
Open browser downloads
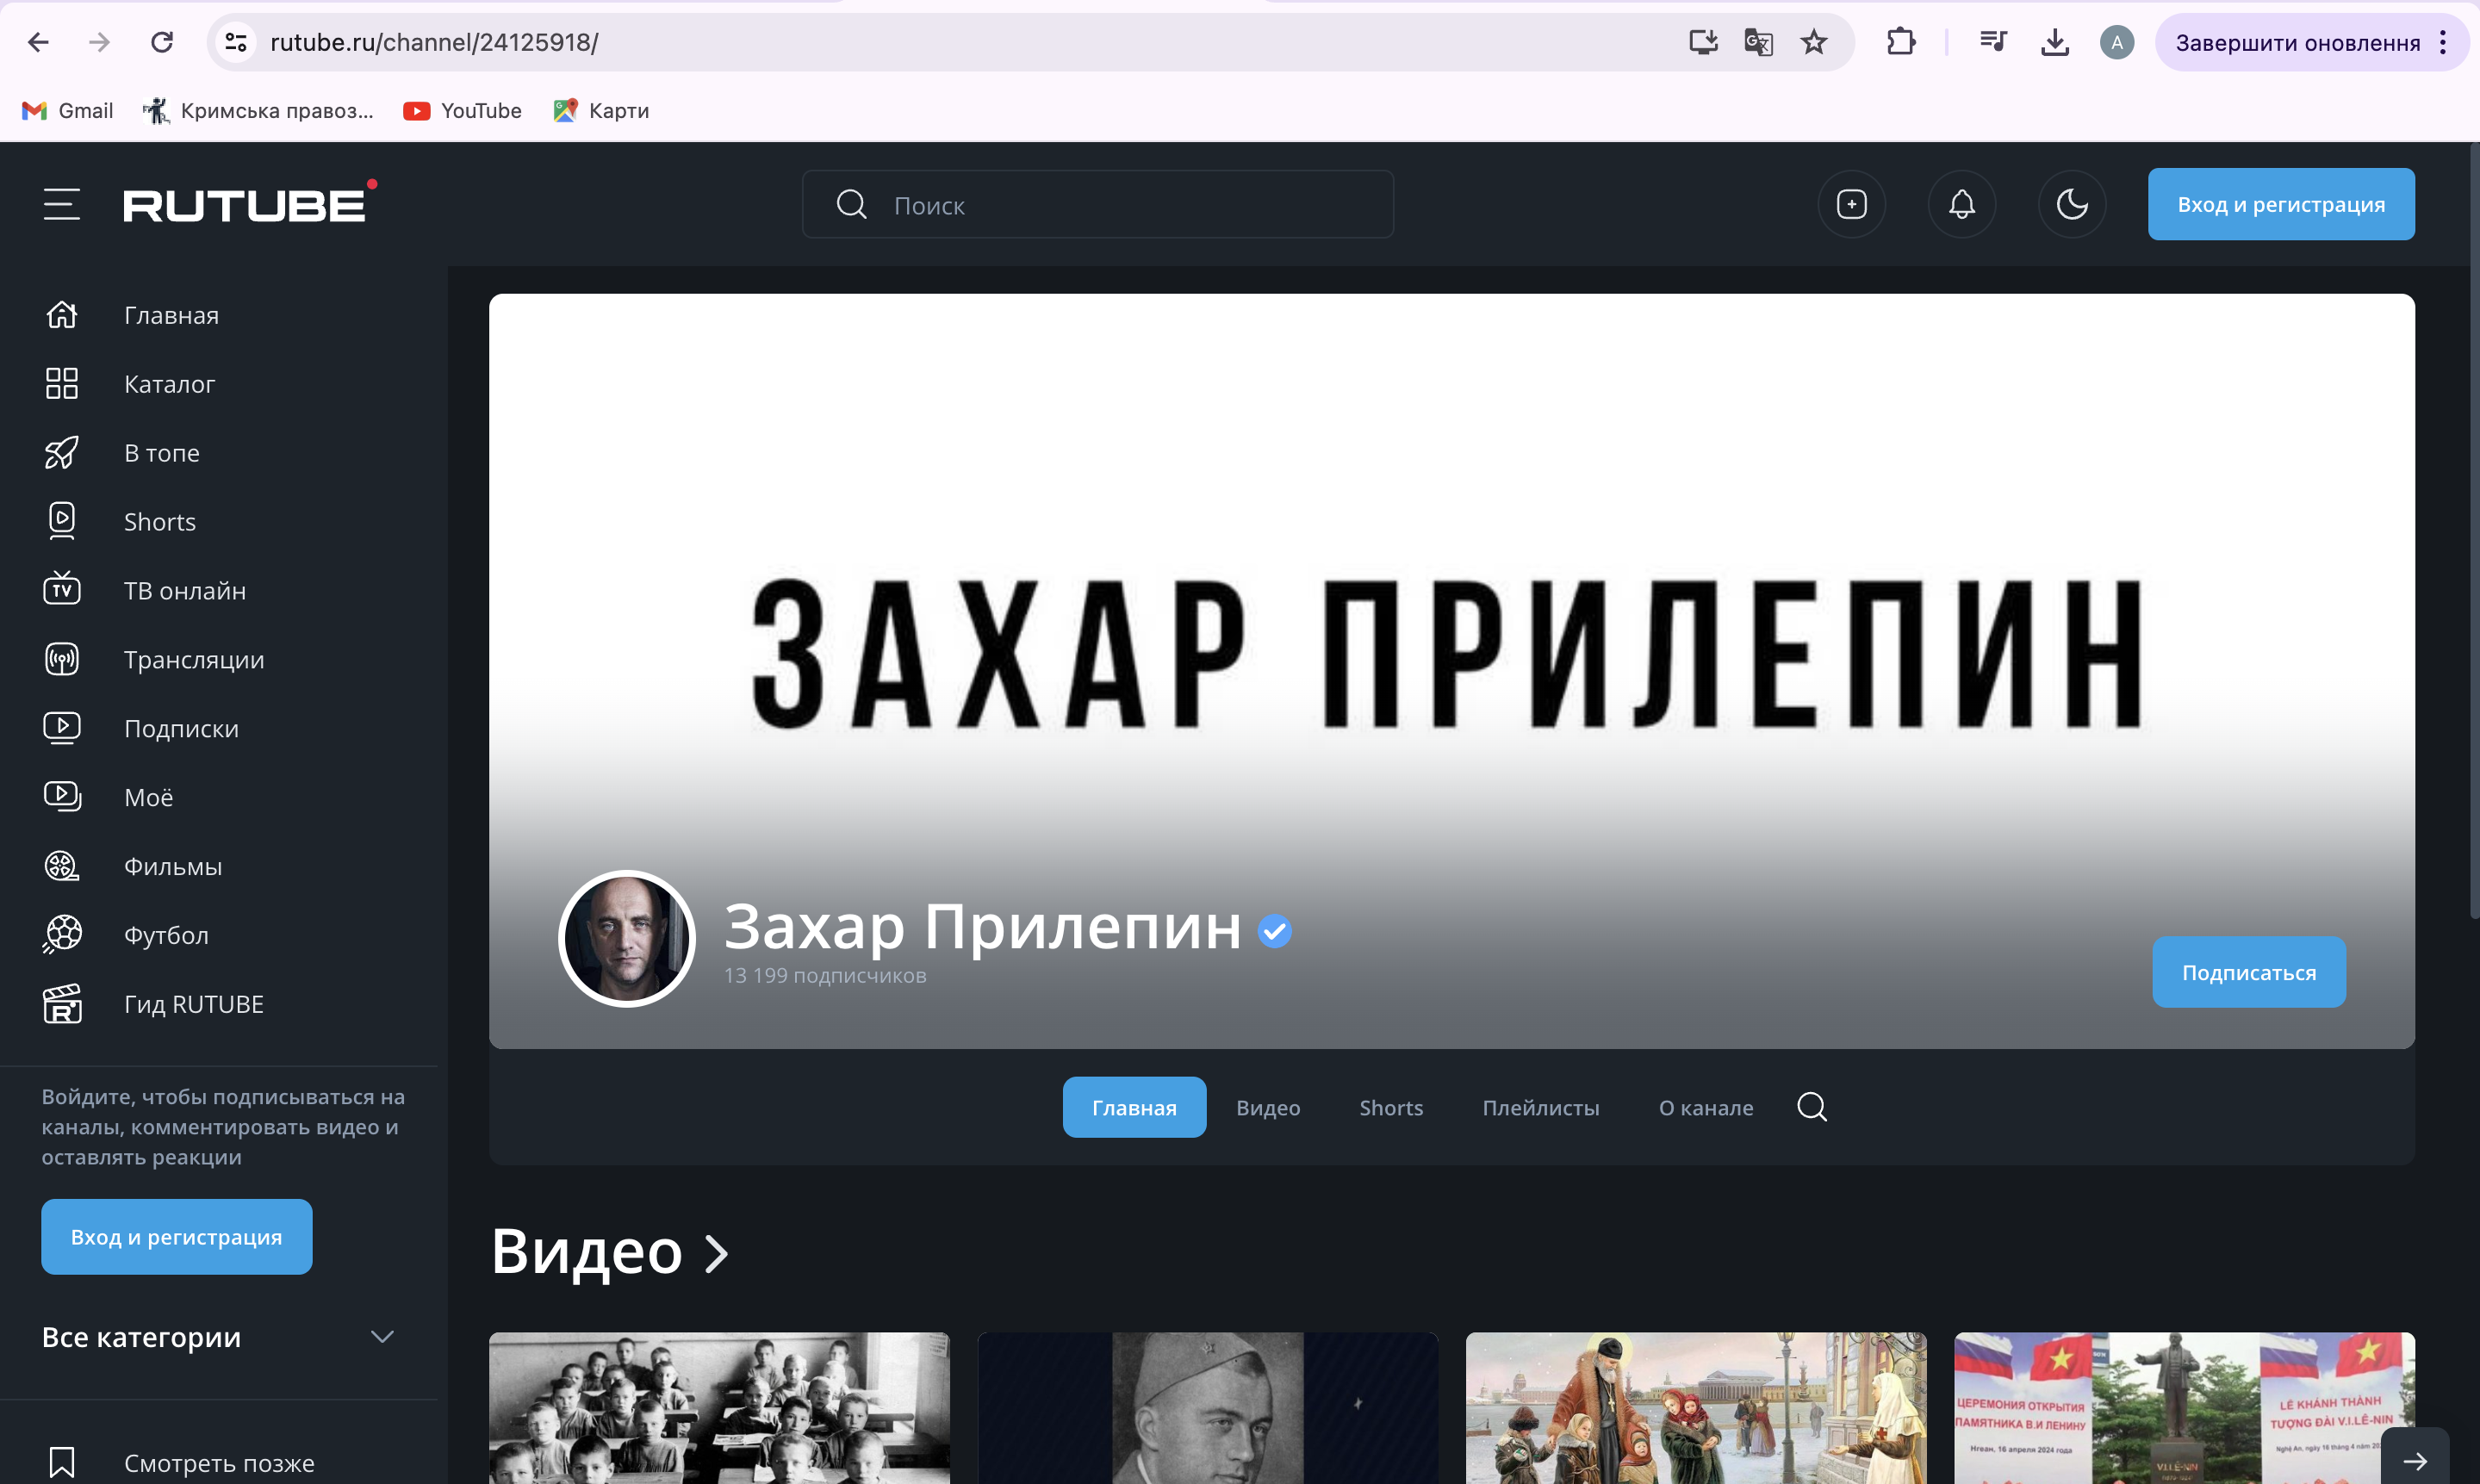2054,42
